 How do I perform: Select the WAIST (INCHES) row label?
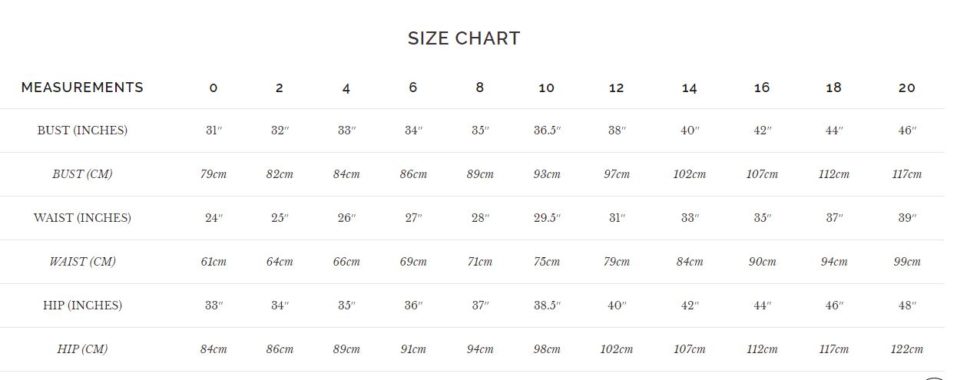coord(82,218)
